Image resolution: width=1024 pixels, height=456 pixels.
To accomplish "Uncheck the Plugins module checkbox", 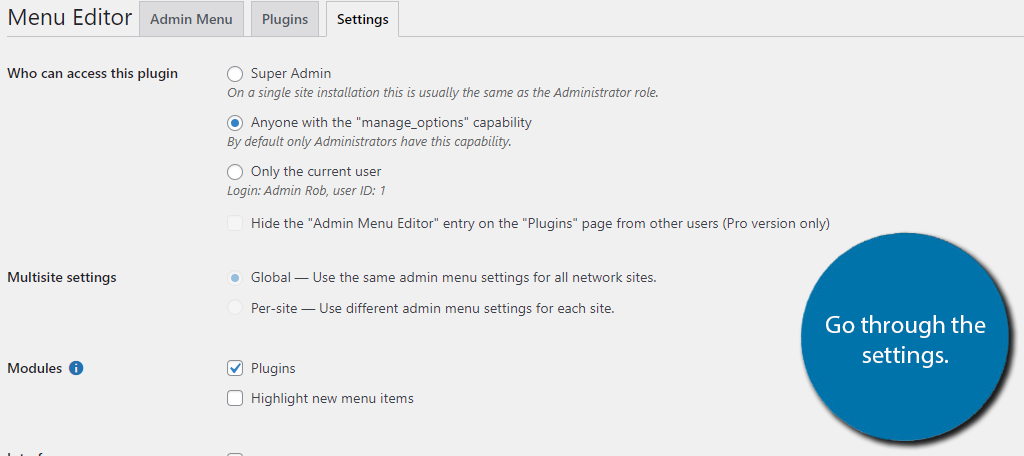I will (235, 368).
